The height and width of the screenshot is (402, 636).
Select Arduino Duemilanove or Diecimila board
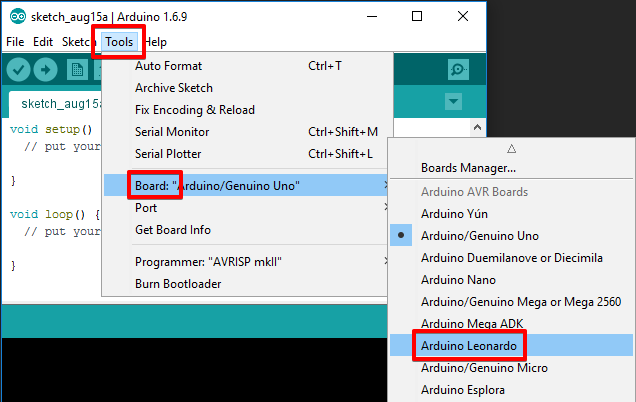(511, 258)
